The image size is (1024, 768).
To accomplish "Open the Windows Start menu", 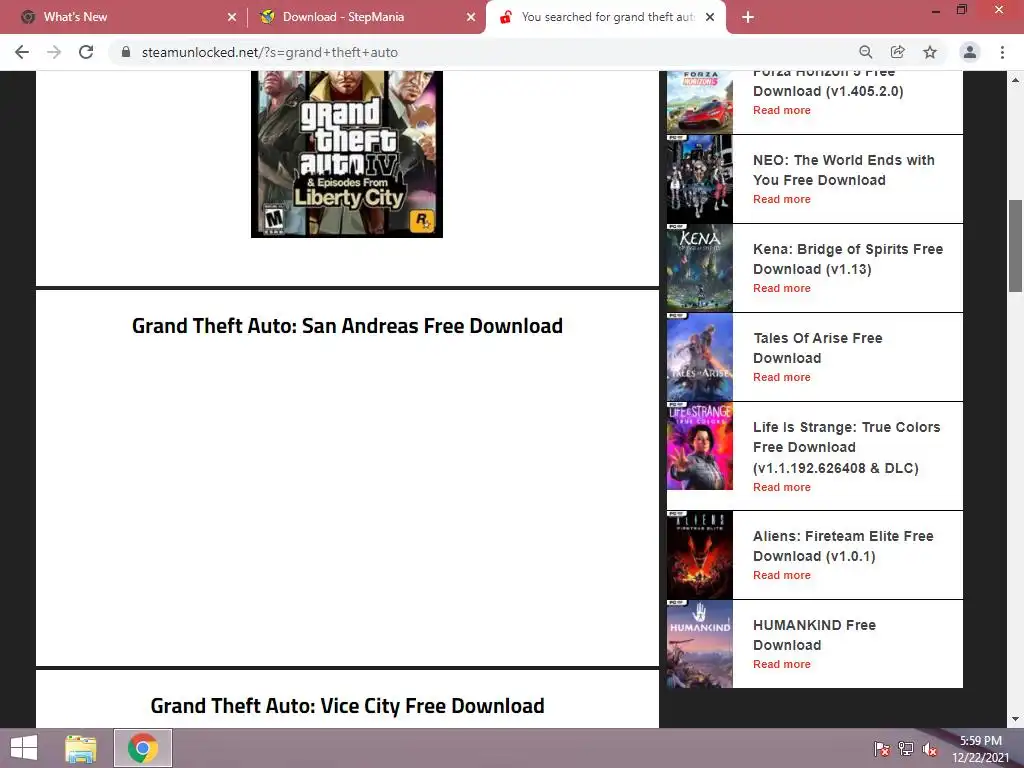I will pyautogui.click(x=24, y=748).
